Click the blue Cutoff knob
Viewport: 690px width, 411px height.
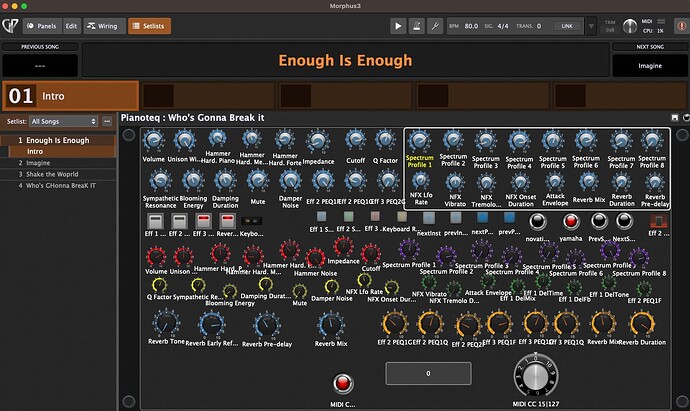(355, 140)
